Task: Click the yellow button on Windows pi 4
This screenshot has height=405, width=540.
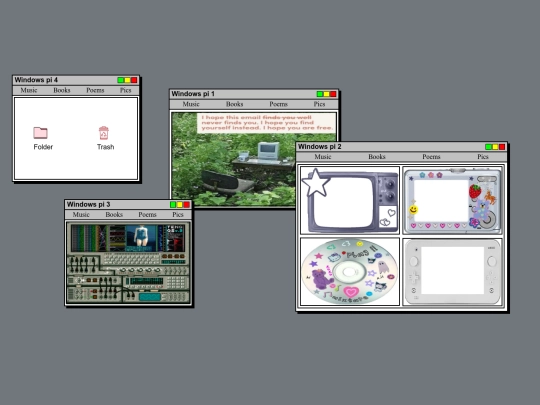Action: click(127, 80)
